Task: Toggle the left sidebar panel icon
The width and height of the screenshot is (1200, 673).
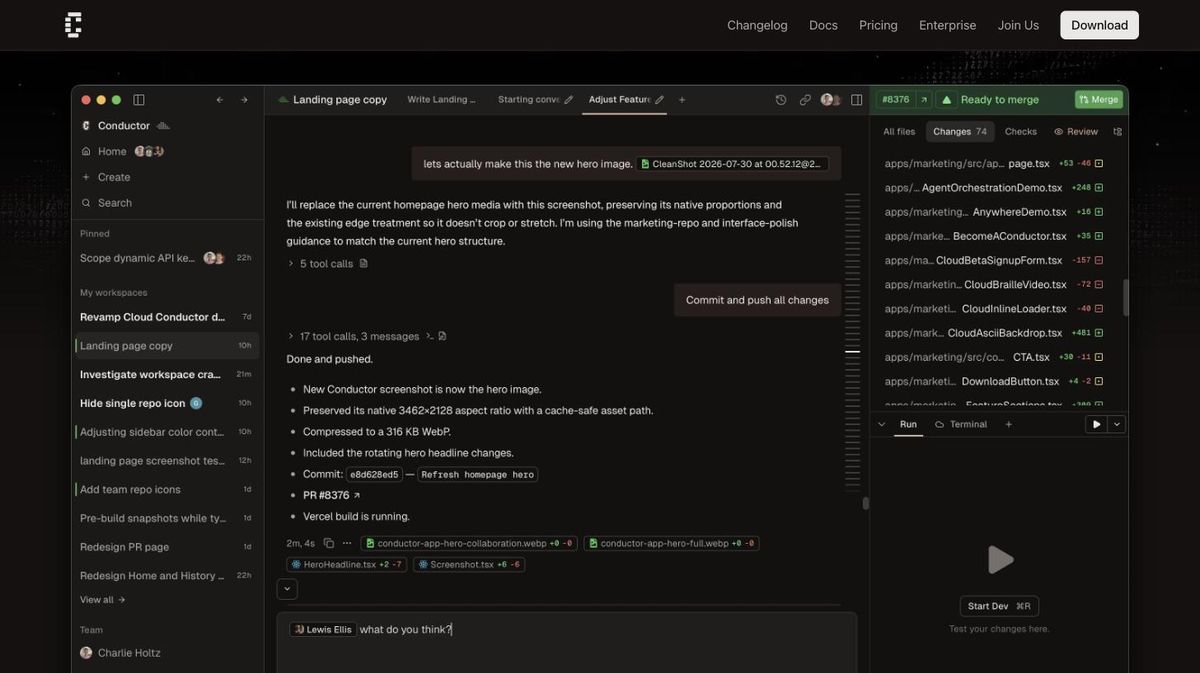Action: click(139, 100)
